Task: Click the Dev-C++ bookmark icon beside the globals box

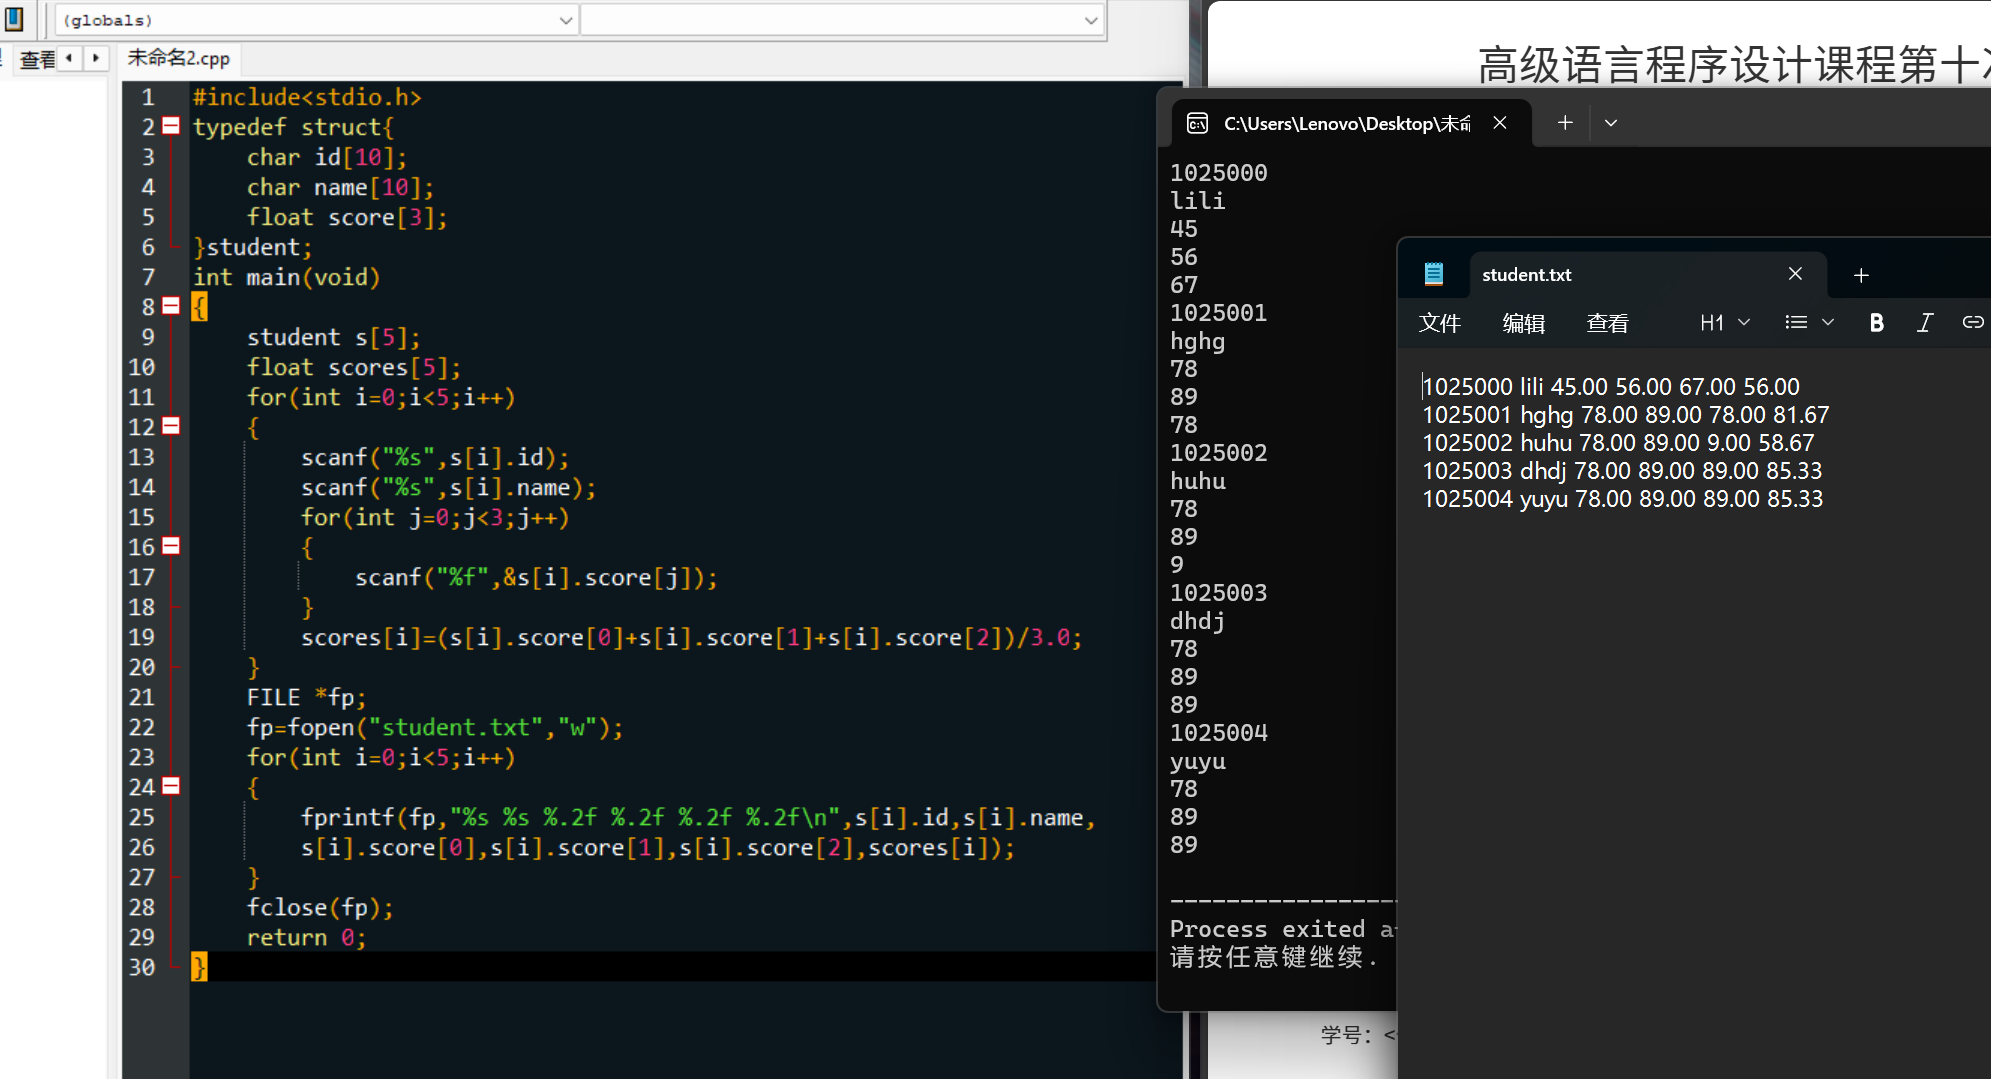Action: click(14, 19)
